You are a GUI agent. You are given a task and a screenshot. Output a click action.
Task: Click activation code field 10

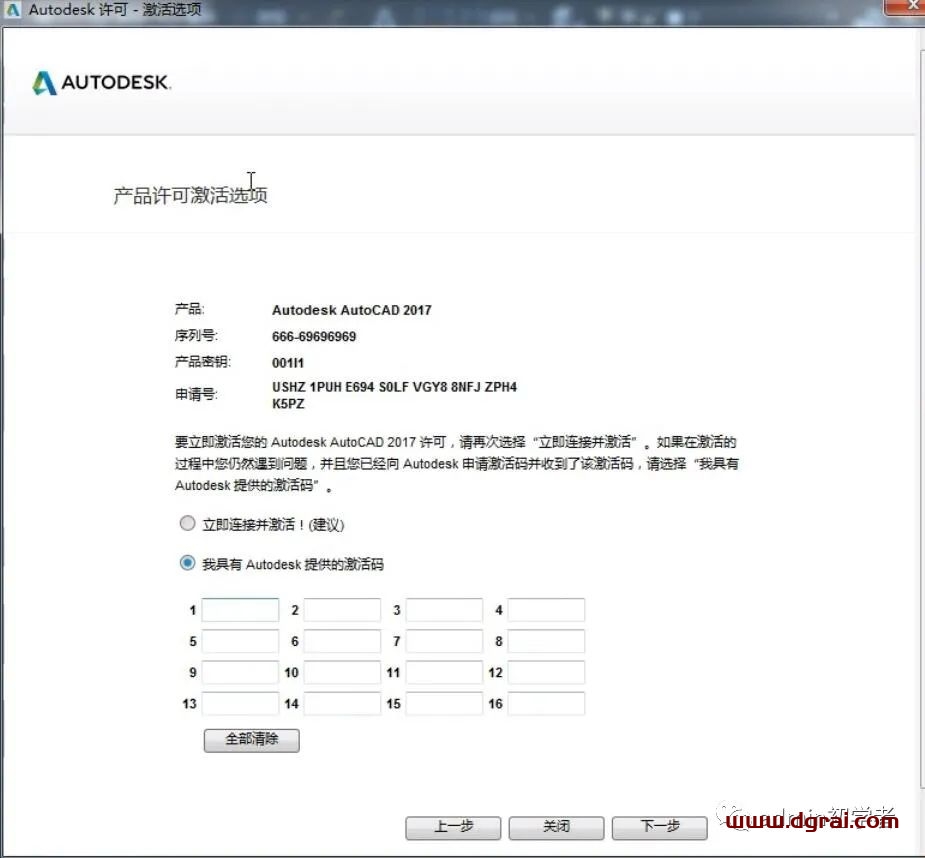click(342, 672)
